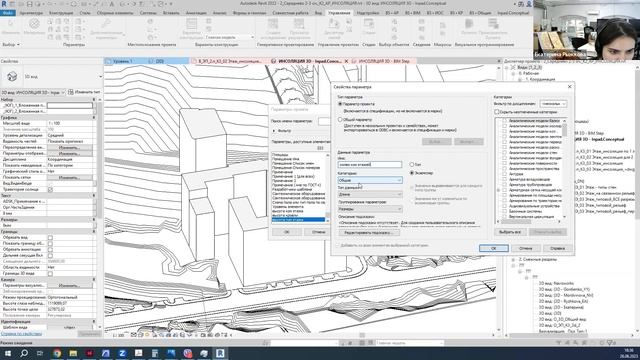The width and height of the screenshot is (640, 360).
Task: Select the Параметр проекта radio button
Action: (x=340, y=104)
